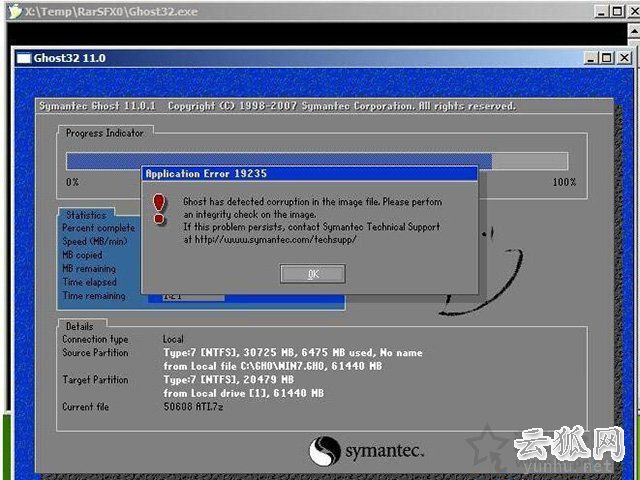
Task: Click the outer window scrollbar up arrow
Action: pos(634,31)
